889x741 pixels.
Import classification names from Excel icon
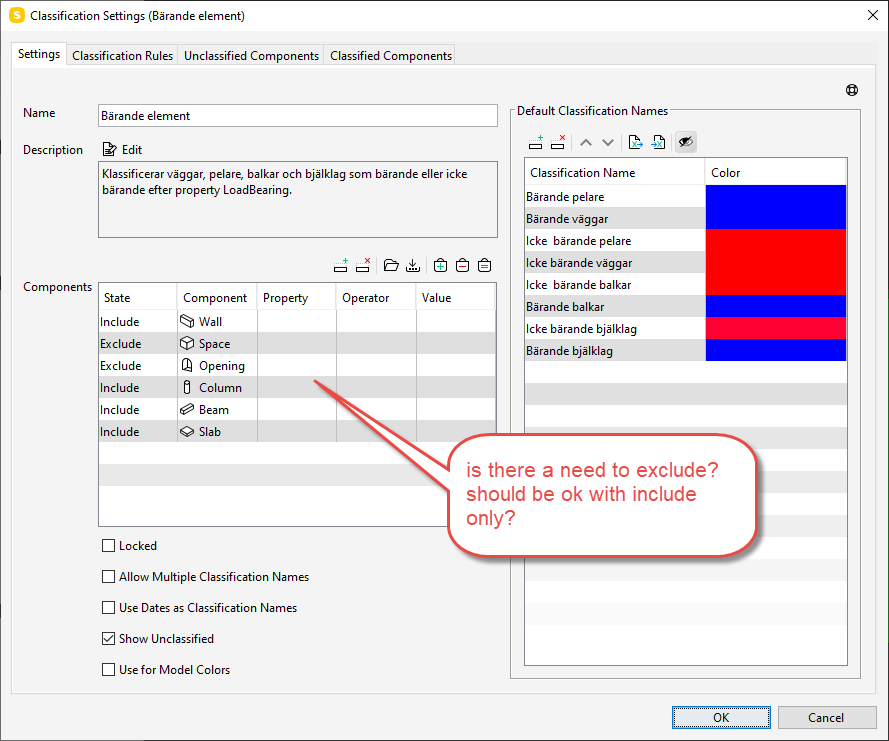click(x=658, y=142)
